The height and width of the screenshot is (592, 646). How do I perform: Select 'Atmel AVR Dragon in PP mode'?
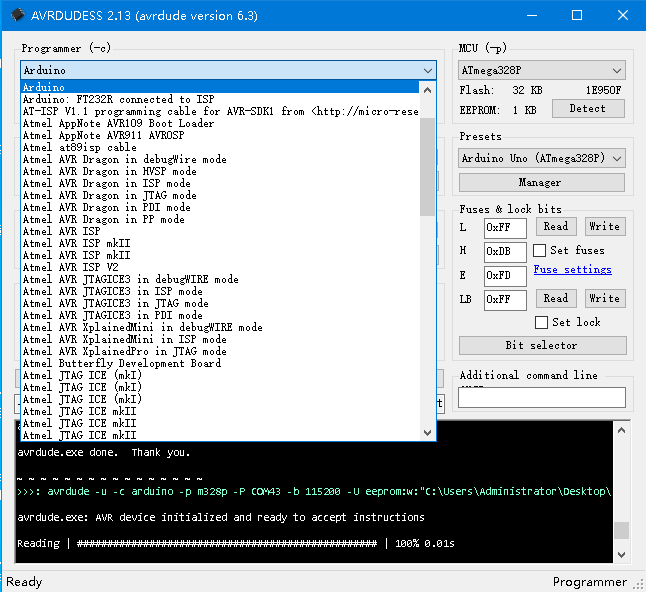pos(220,219)
